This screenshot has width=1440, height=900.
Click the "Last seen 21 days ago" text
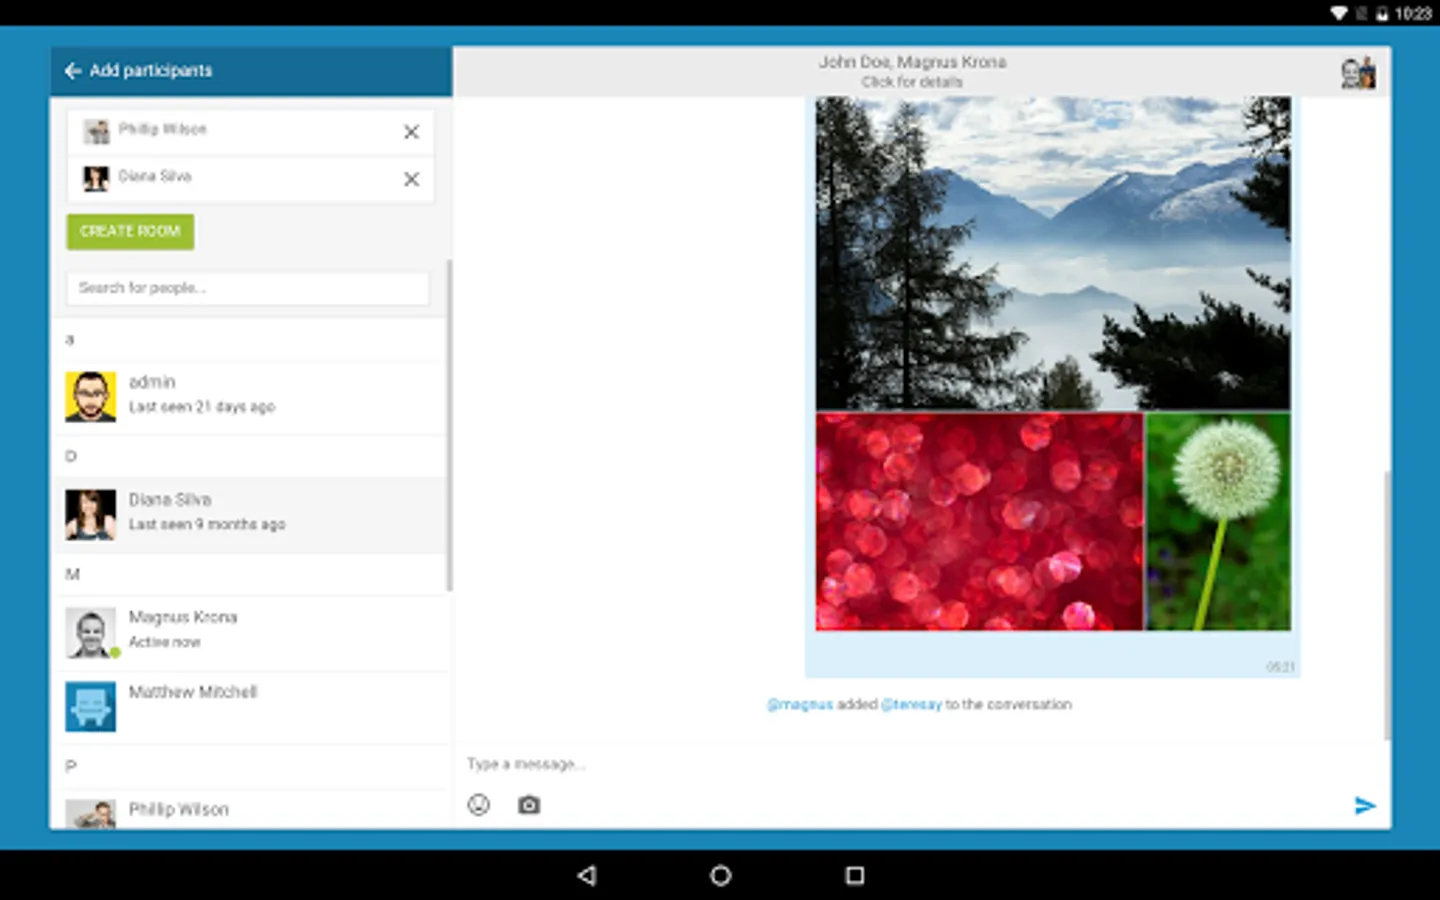[202, 407]
